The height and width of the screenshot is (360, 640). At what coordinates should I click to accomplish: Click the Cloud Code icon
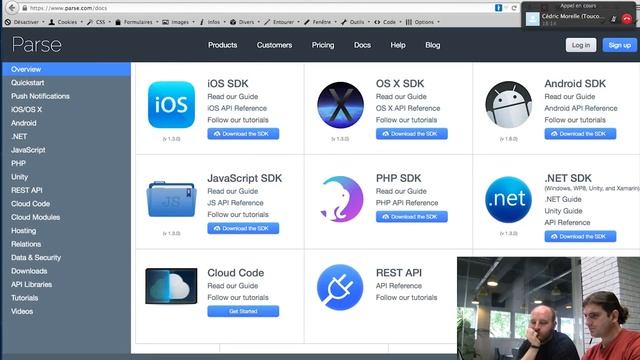[x=171, y=286]
